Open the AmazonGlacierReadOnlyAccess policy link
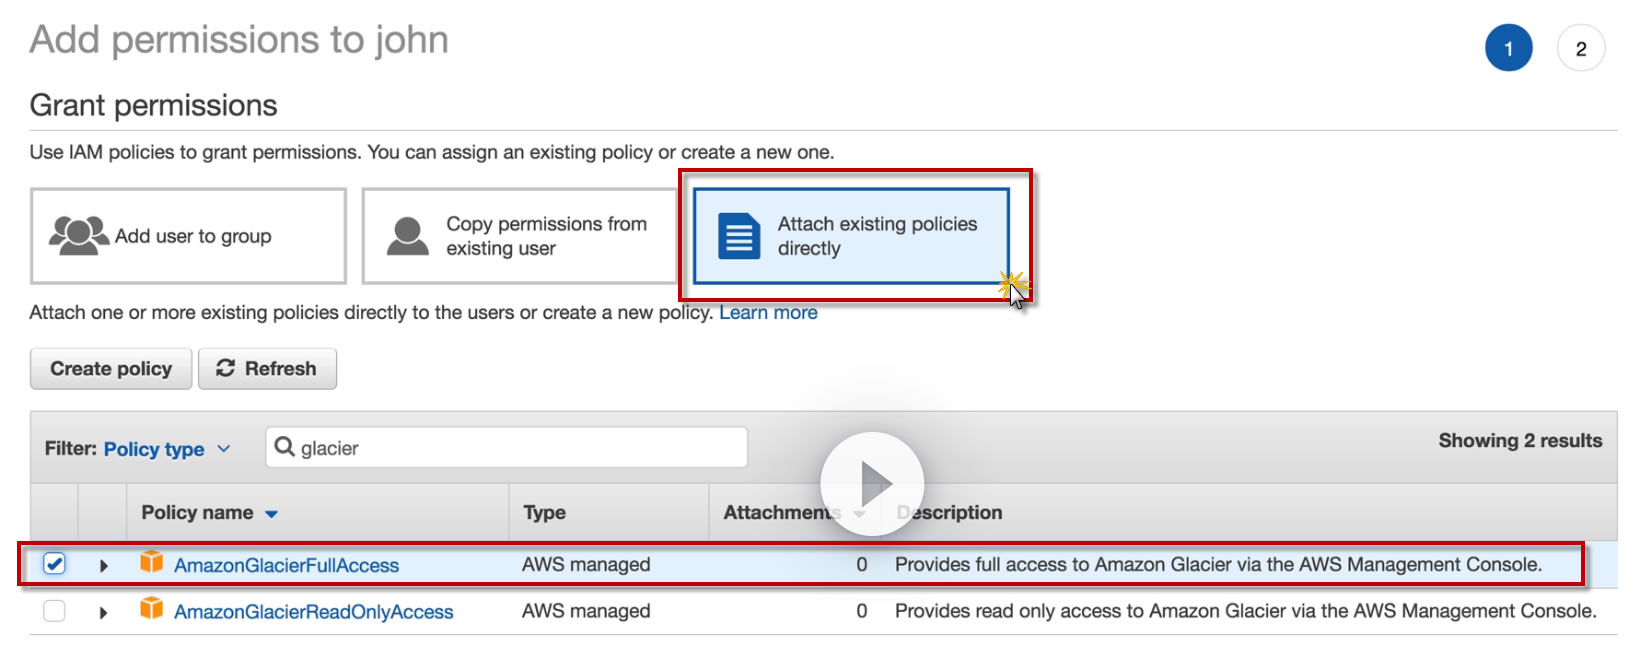Screen dimensions: 1639x672 coord(313,612)
